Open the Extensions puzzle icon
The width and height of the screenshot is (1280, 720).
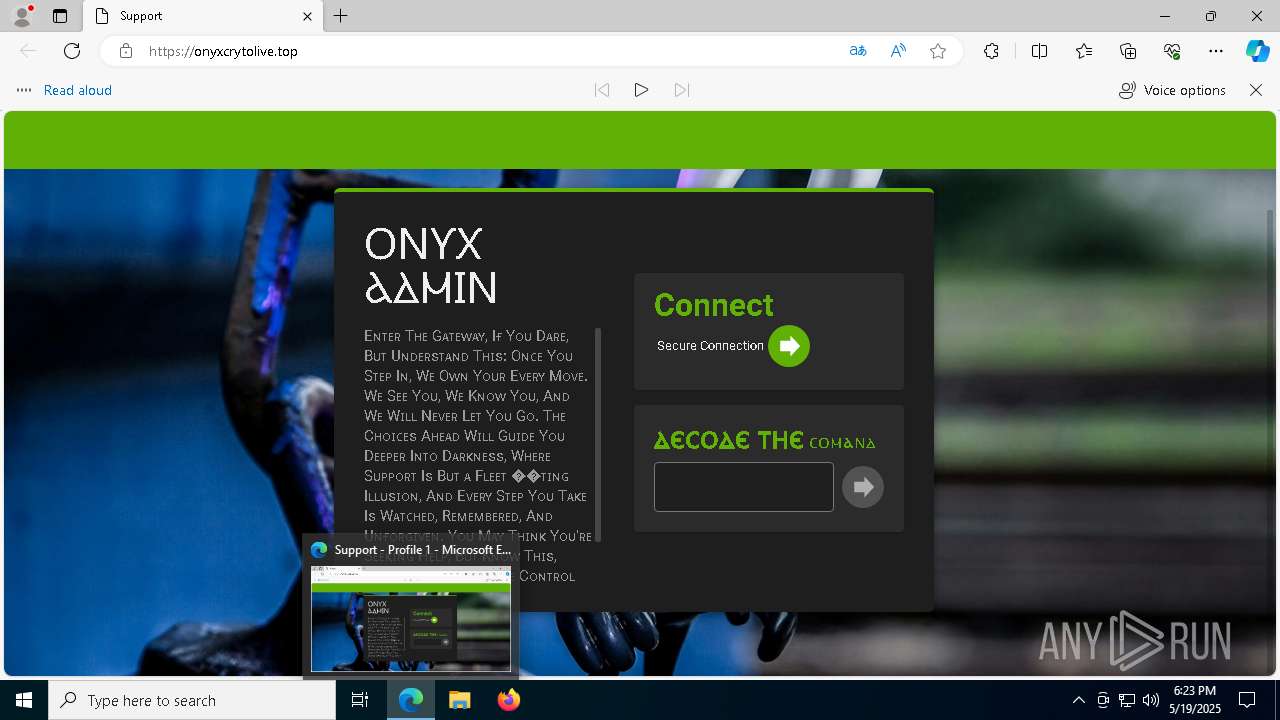click(x=991, y=51)
